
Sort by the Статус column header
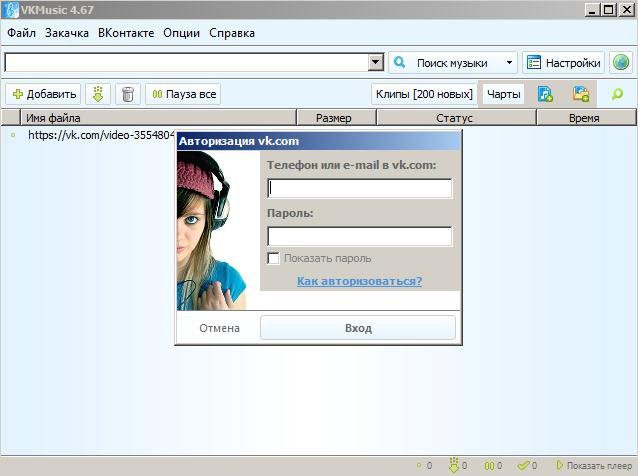pos(457,118)
